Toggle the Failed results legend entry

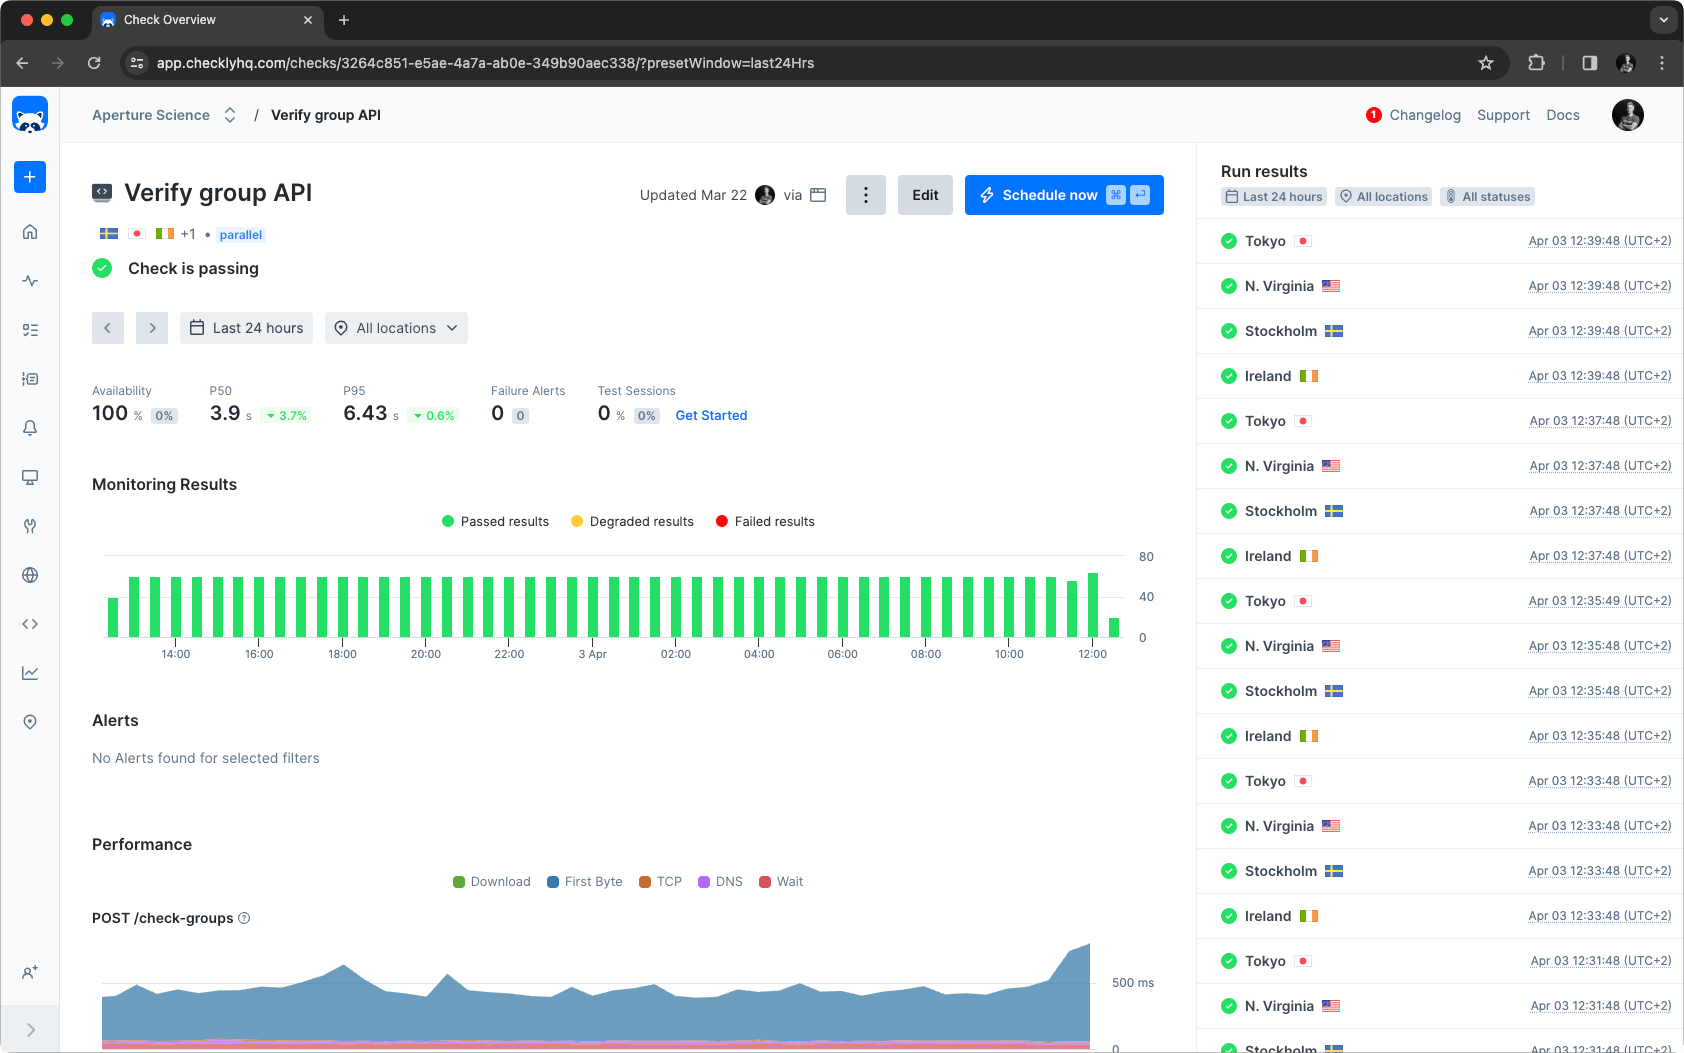(x=764, y=521)
